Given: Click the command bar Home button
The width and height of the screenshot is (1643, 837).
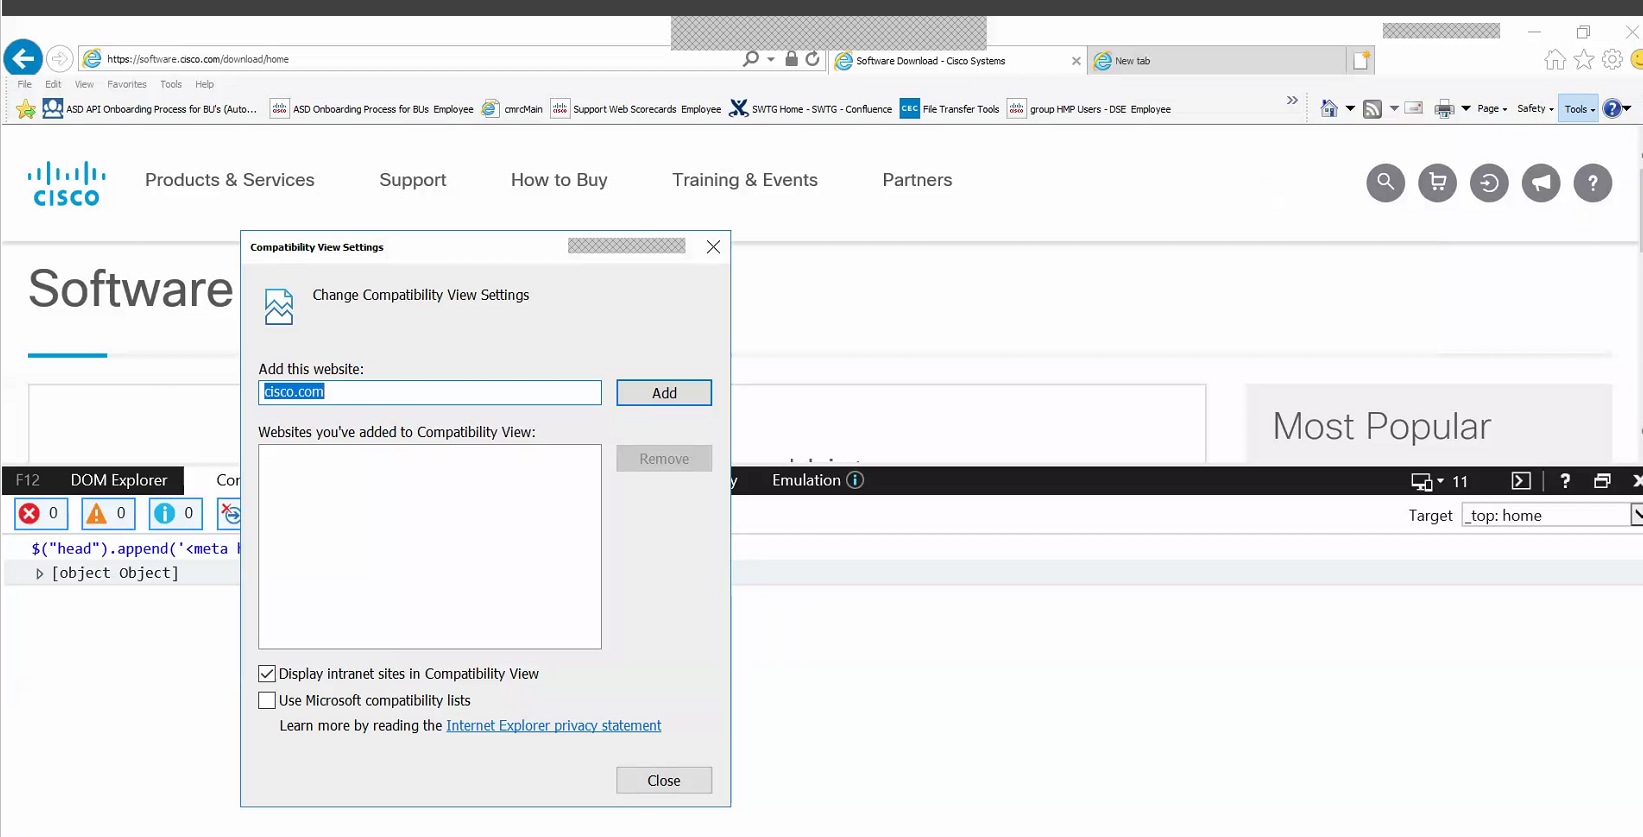Looking at the screenshot, I should coord(1329,108).
